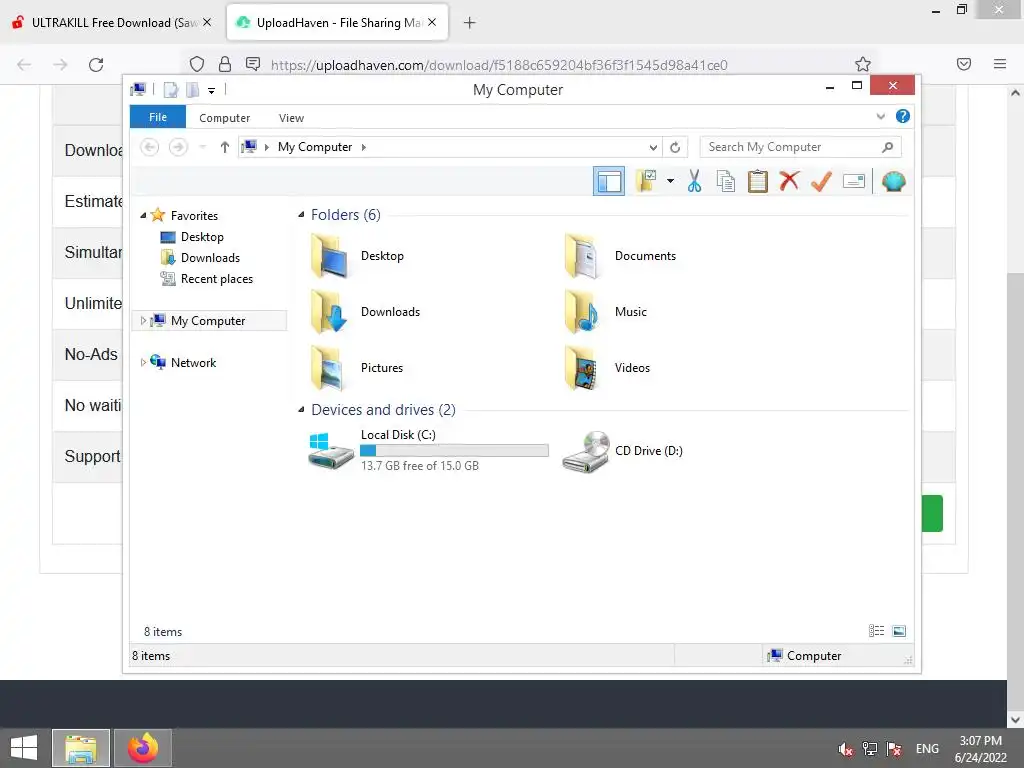Close the UploadHaven browser tab

tap(432, 23)
